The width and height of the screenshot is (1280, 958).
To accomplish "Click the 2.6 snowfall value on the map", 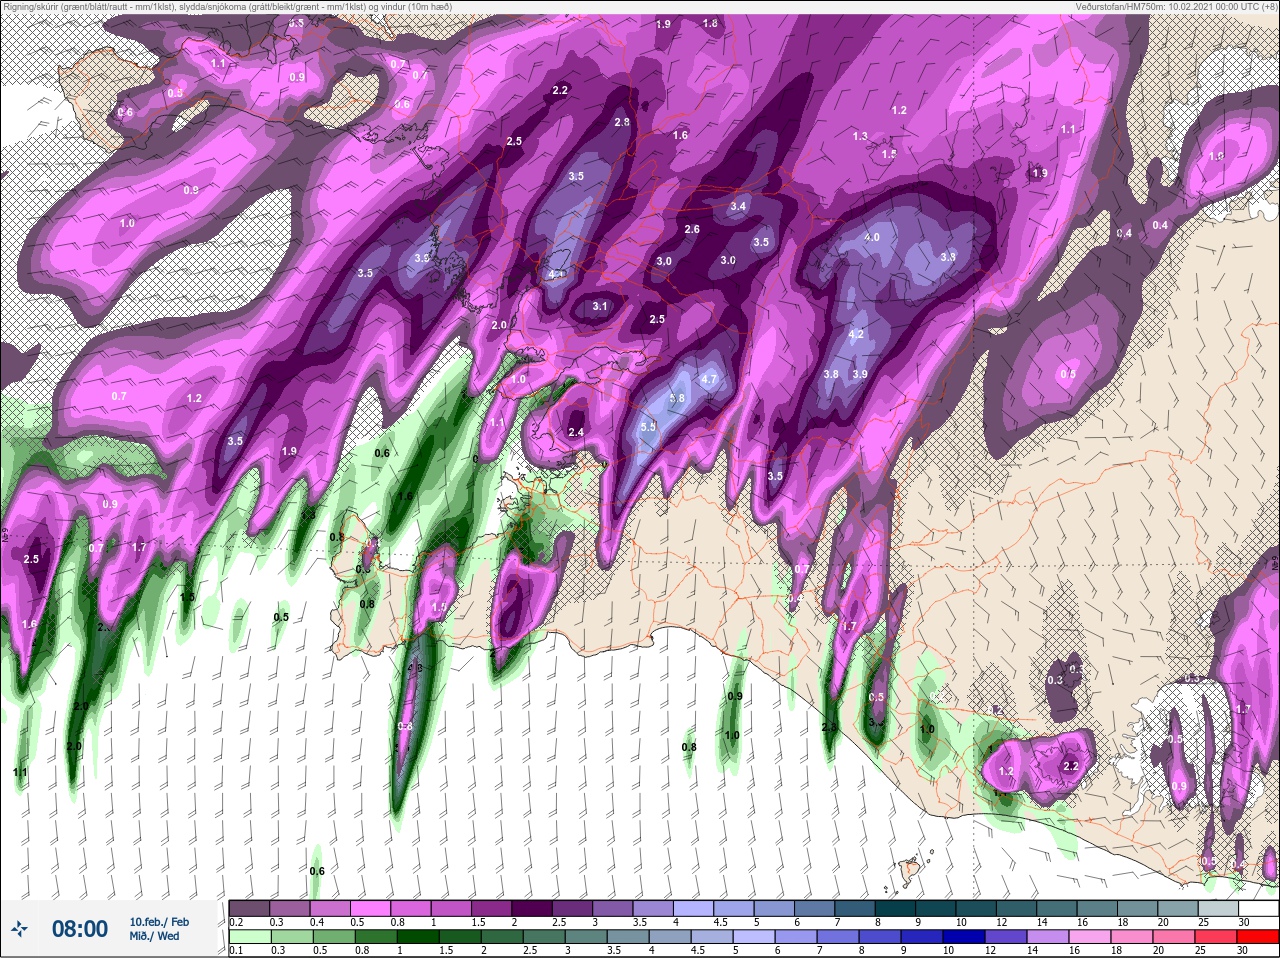I will tap(692, 229).
